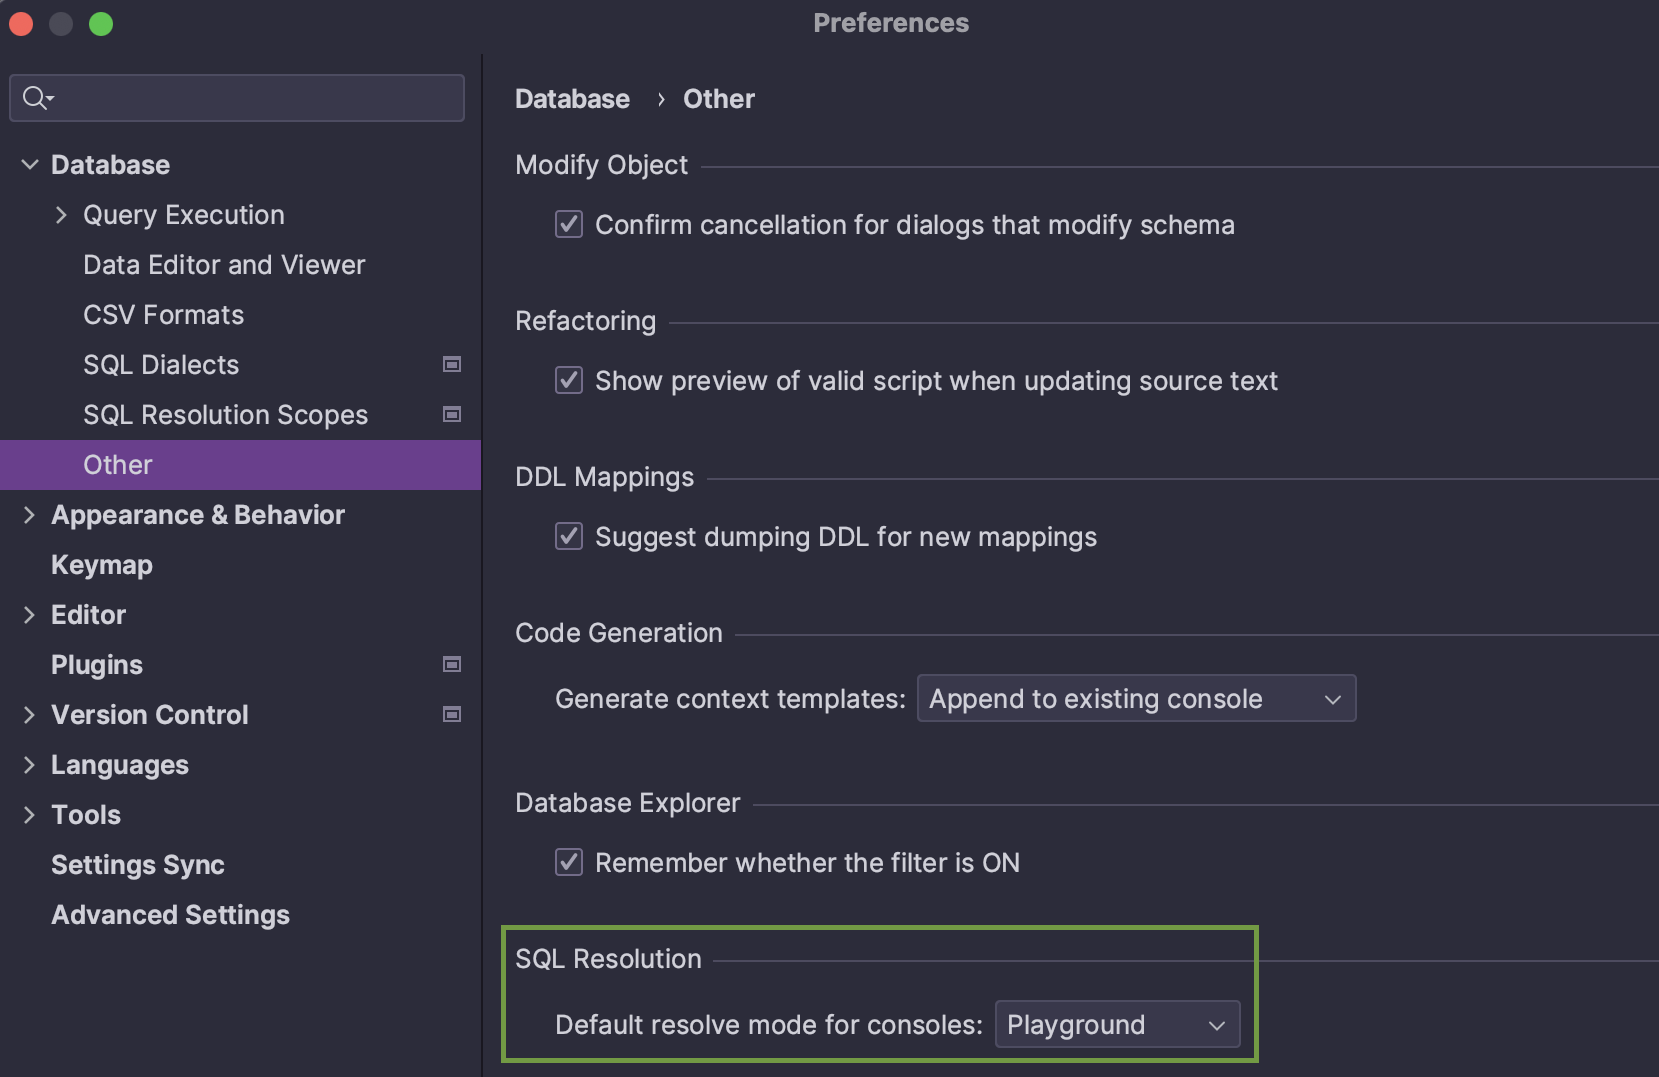Open Advanced Settings
Viewport: 1659px width, 1077px height.
(170, 914)
